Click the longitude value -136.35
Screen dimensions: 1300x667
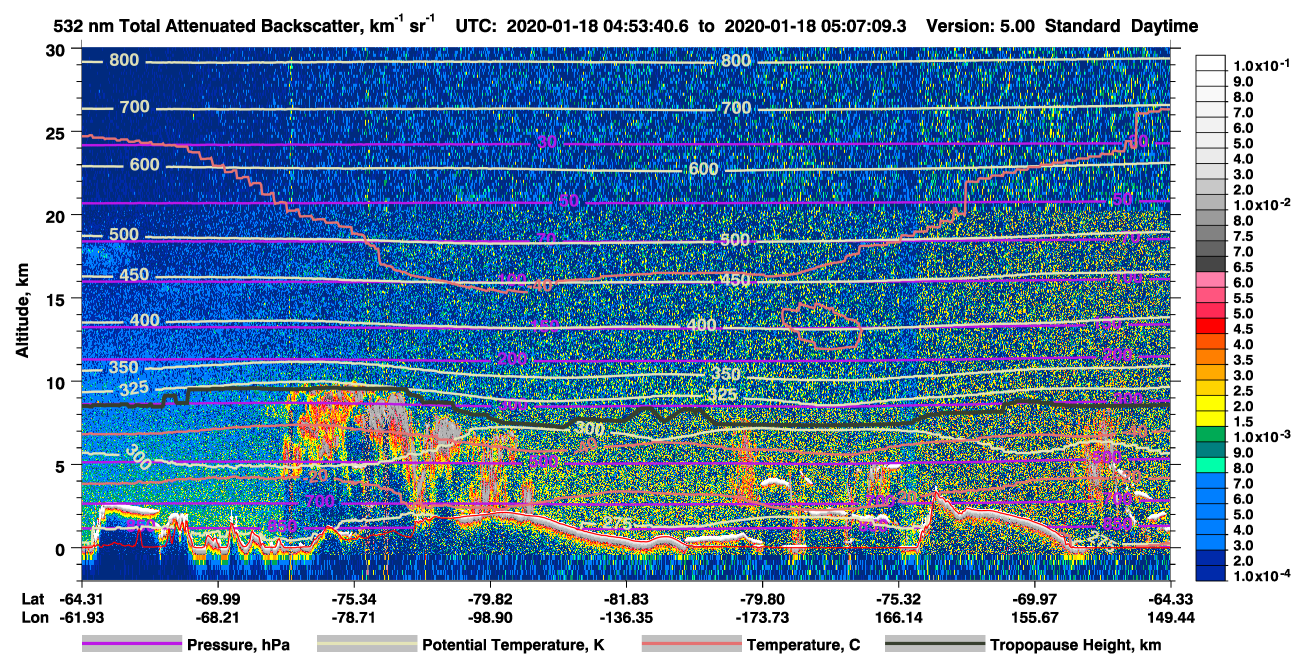(x=625, y=618)
